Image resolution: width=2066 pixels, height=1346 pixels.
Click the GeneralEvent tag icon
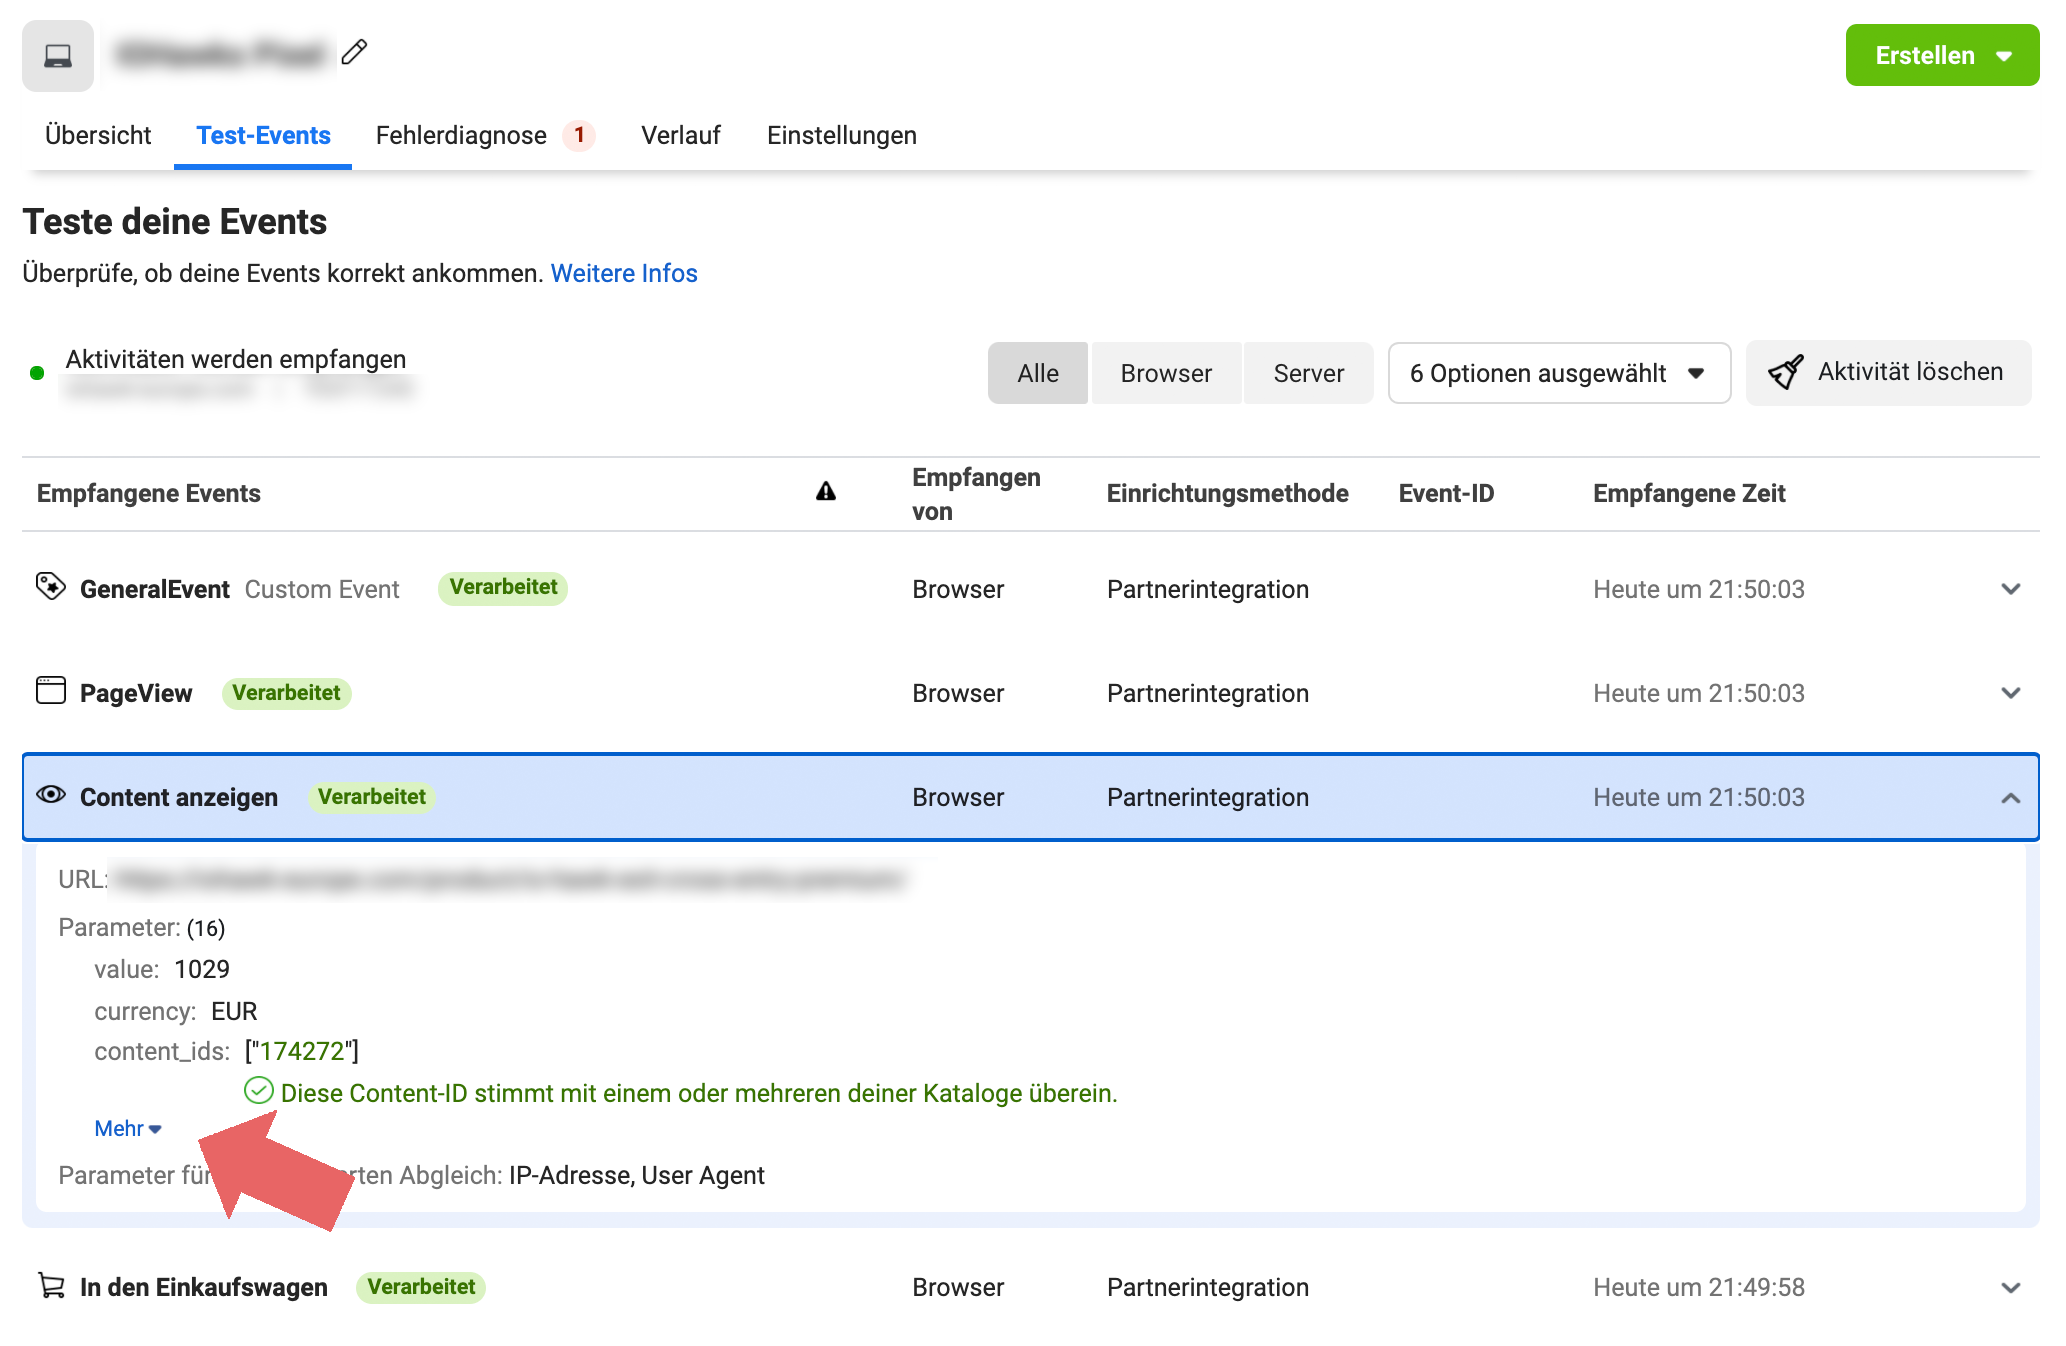coord(50,586)
